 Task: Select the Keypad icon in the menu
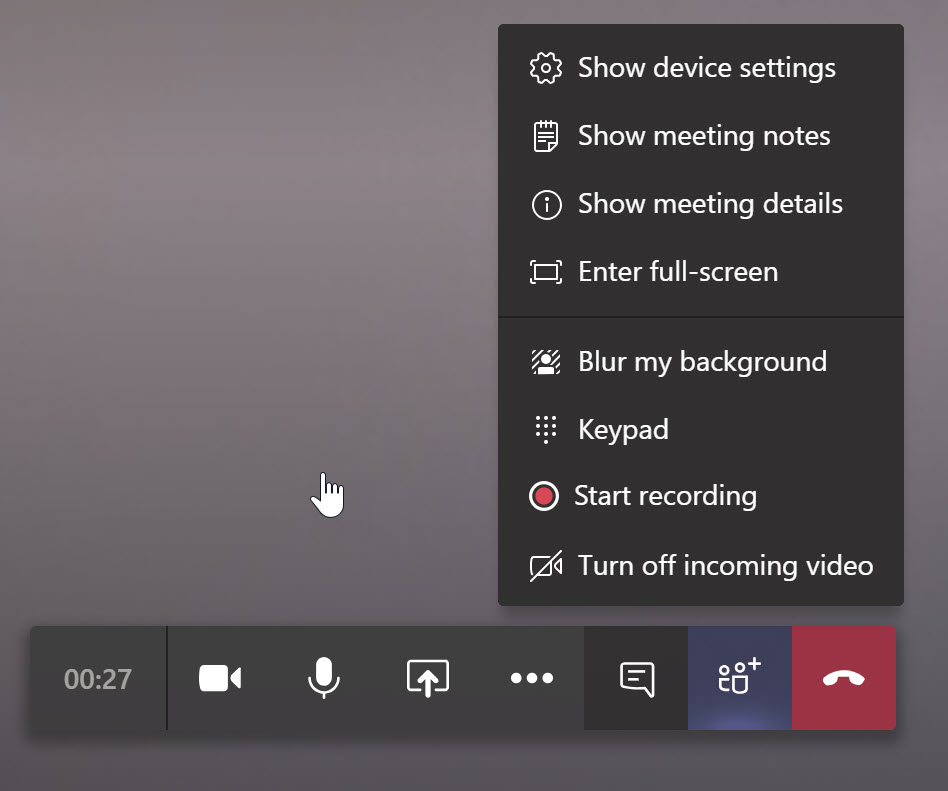[546, 429]
